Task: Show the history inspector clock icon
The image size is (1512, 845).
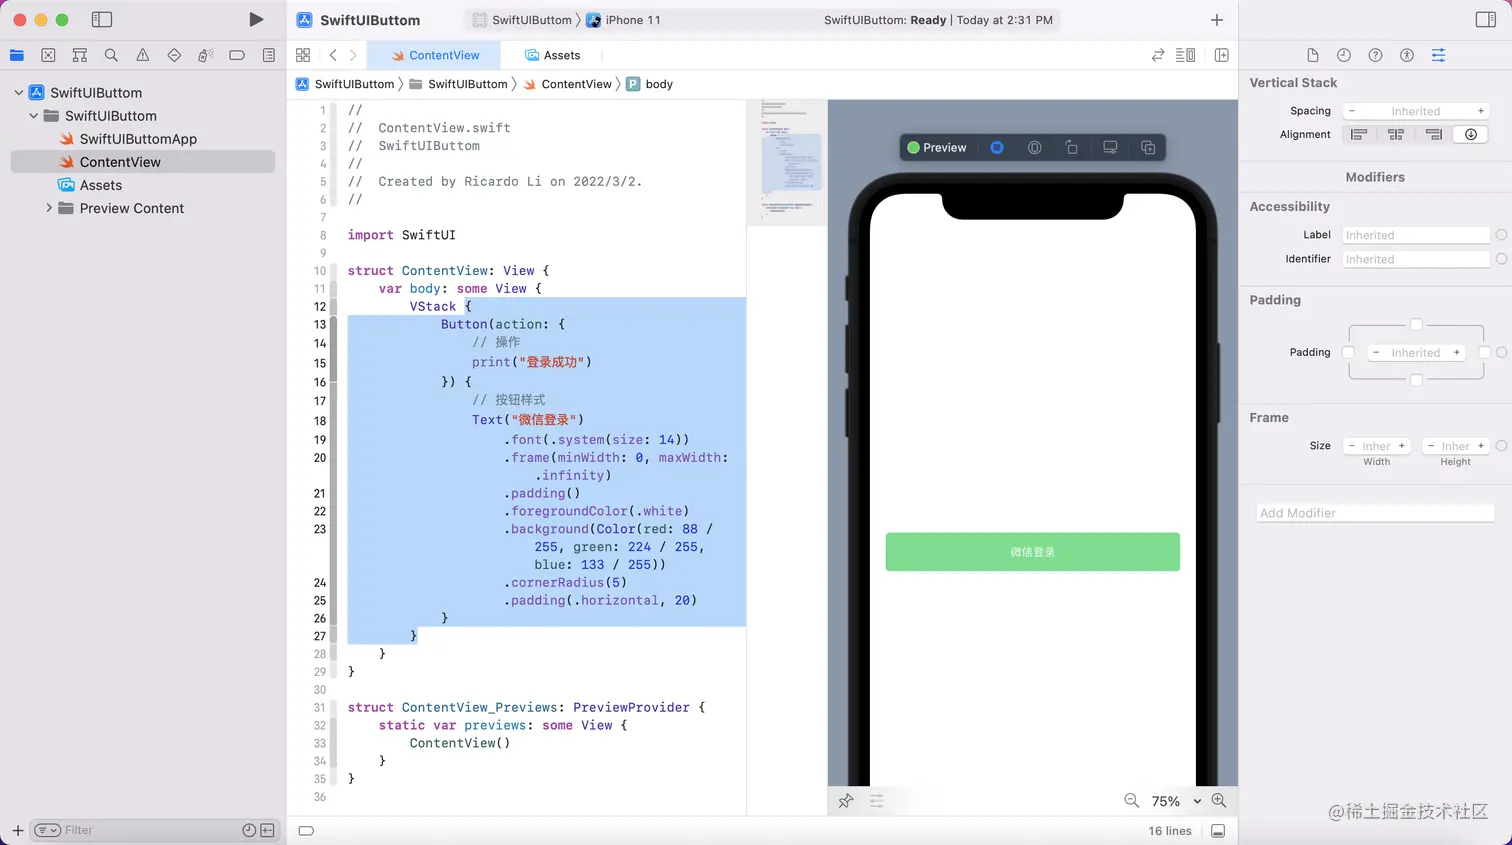Action: pyautogui.click(x=1344, y=55)
